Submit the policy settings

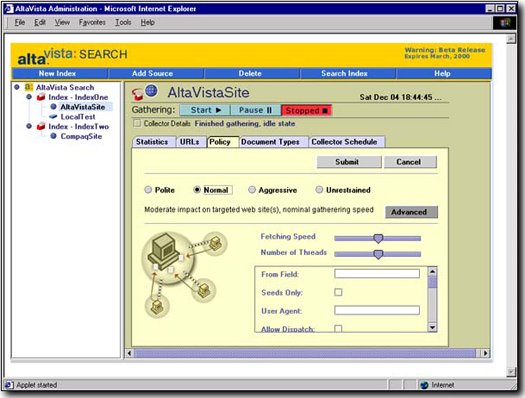(x=349, y=162)
